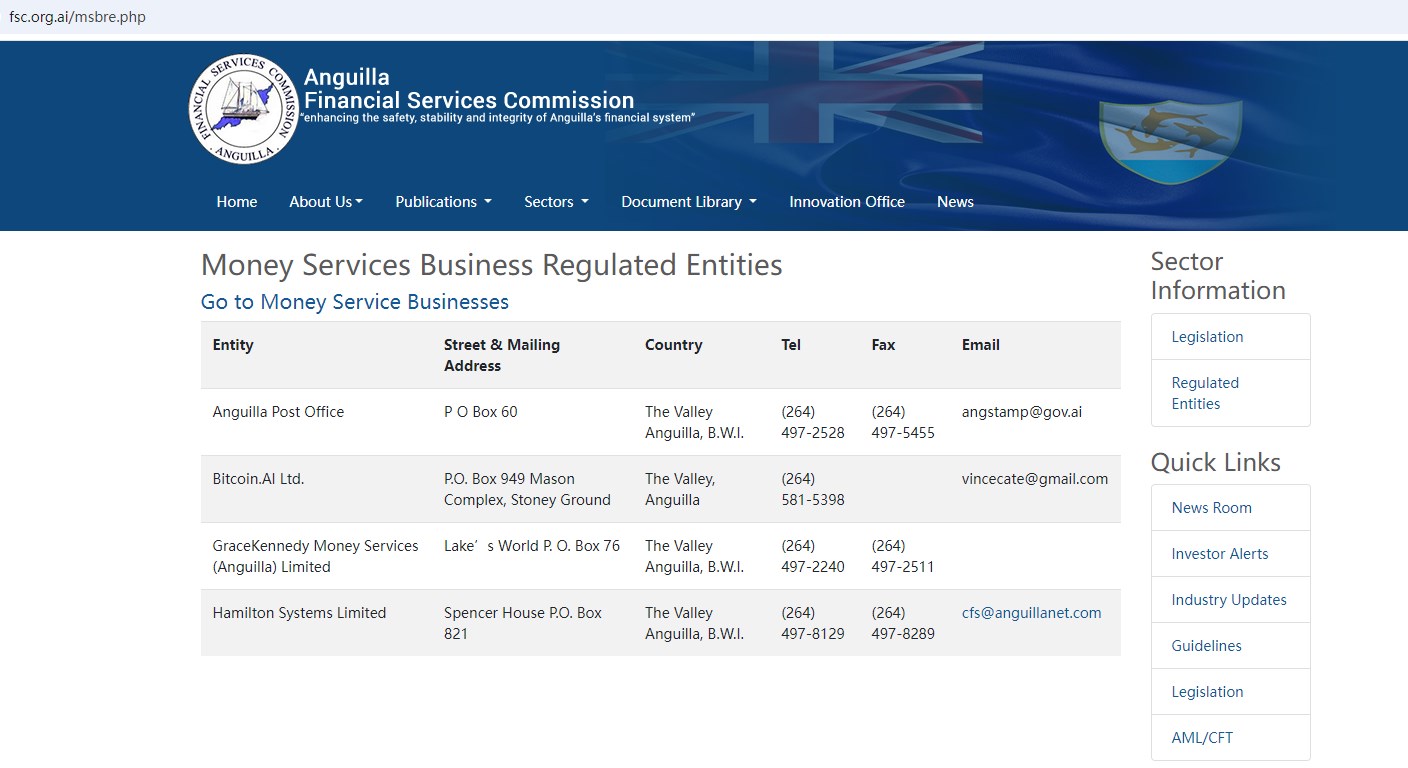The image size is (1408, 768).
Task: Open the About Us dropdown menu
Action: 326,202
